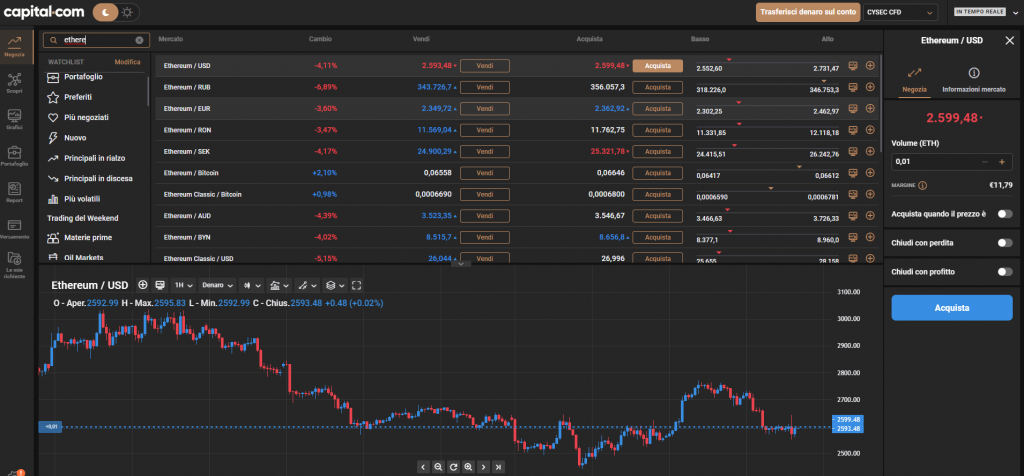Click Acquista button in the Ethereum / SEK row
The height and width of the screenshot is (476, 1024).
point(658,151)
